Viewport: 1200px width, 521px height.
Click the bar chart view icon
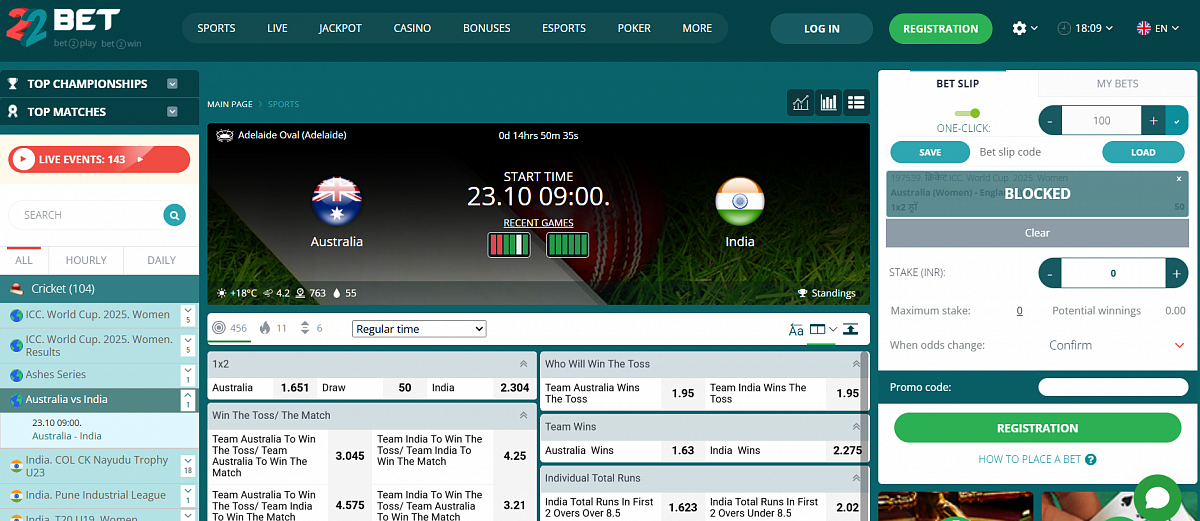[x=828, y=102]
